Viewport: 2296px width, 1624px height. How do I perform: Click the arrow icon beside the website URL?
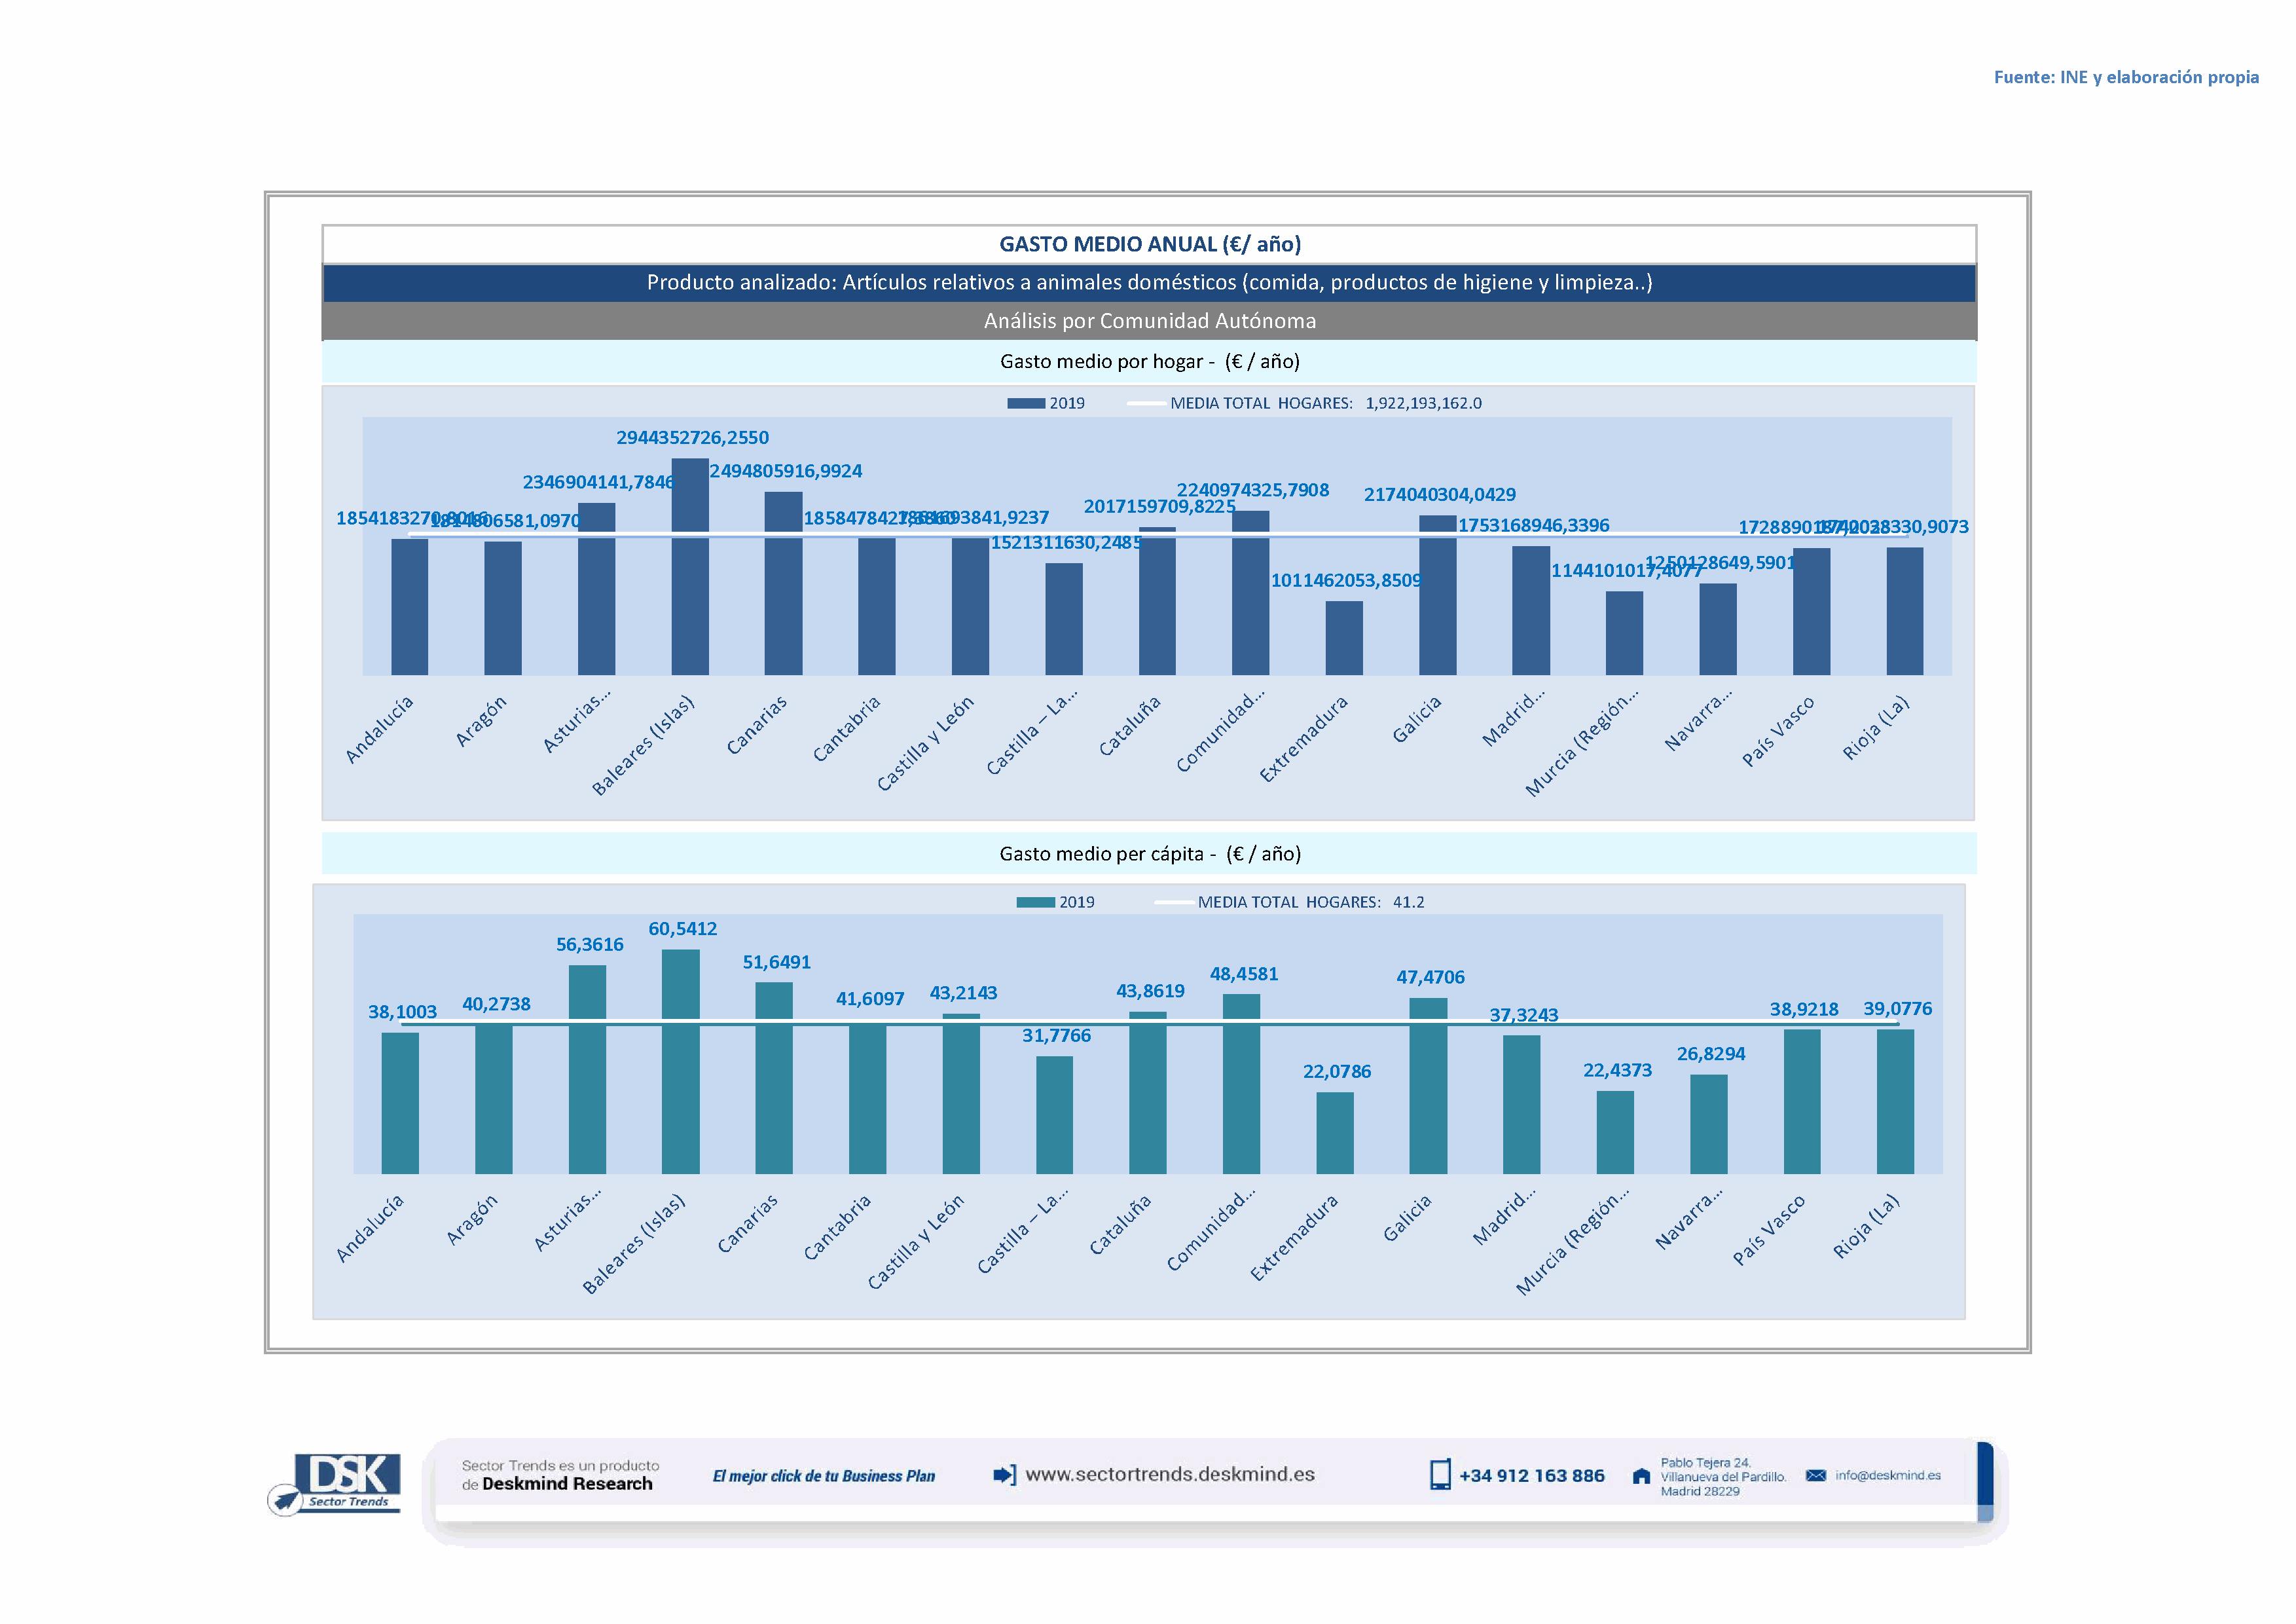point(1004,1474)
